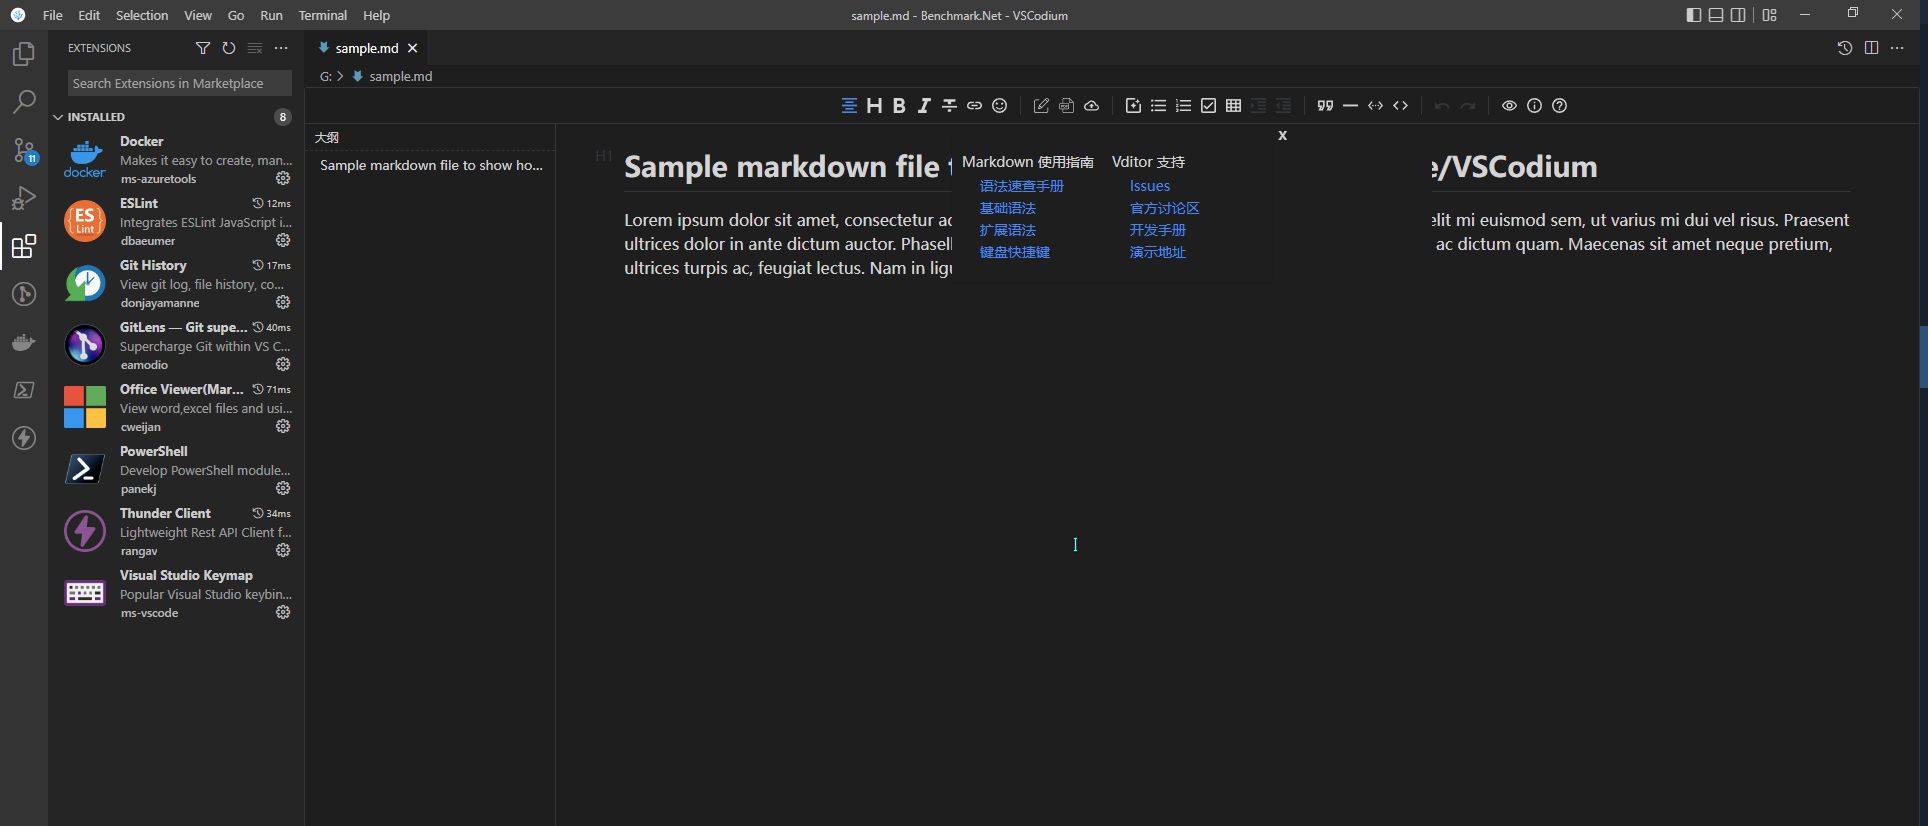Open the 语法速查手册 link
Screen dimensions: 1928x826
[1021, 186]
